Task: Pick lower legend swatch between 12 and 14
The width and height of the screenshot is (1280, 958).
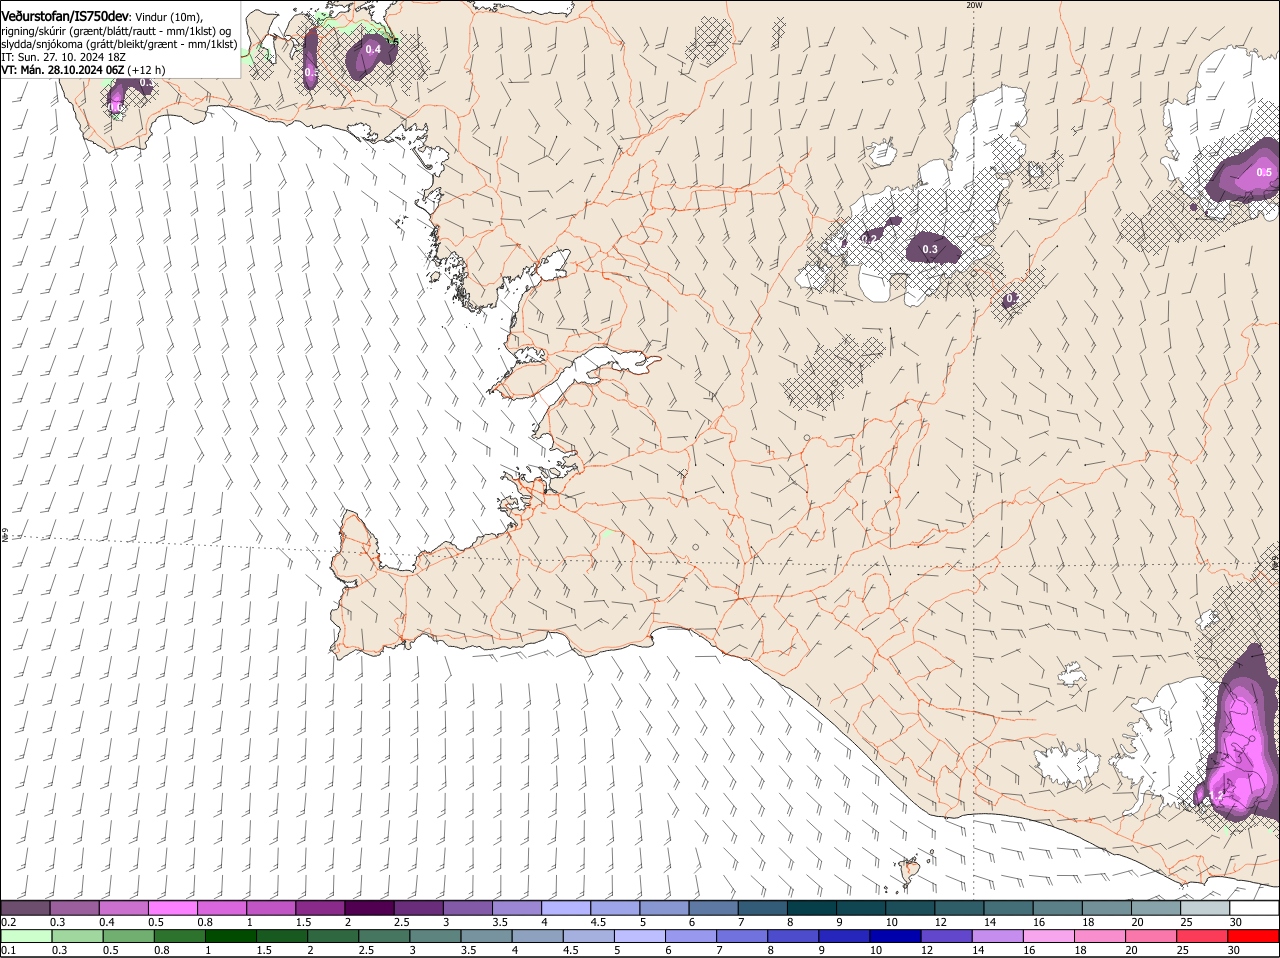Action: point(946,936)
